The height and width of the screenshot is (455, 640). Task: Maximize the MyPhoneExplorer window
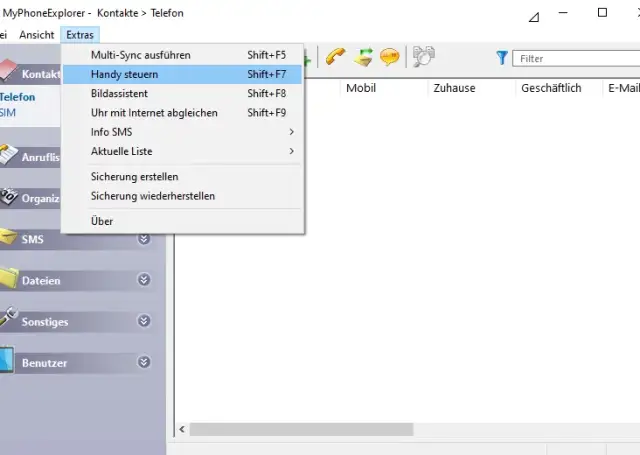[602, 13]
